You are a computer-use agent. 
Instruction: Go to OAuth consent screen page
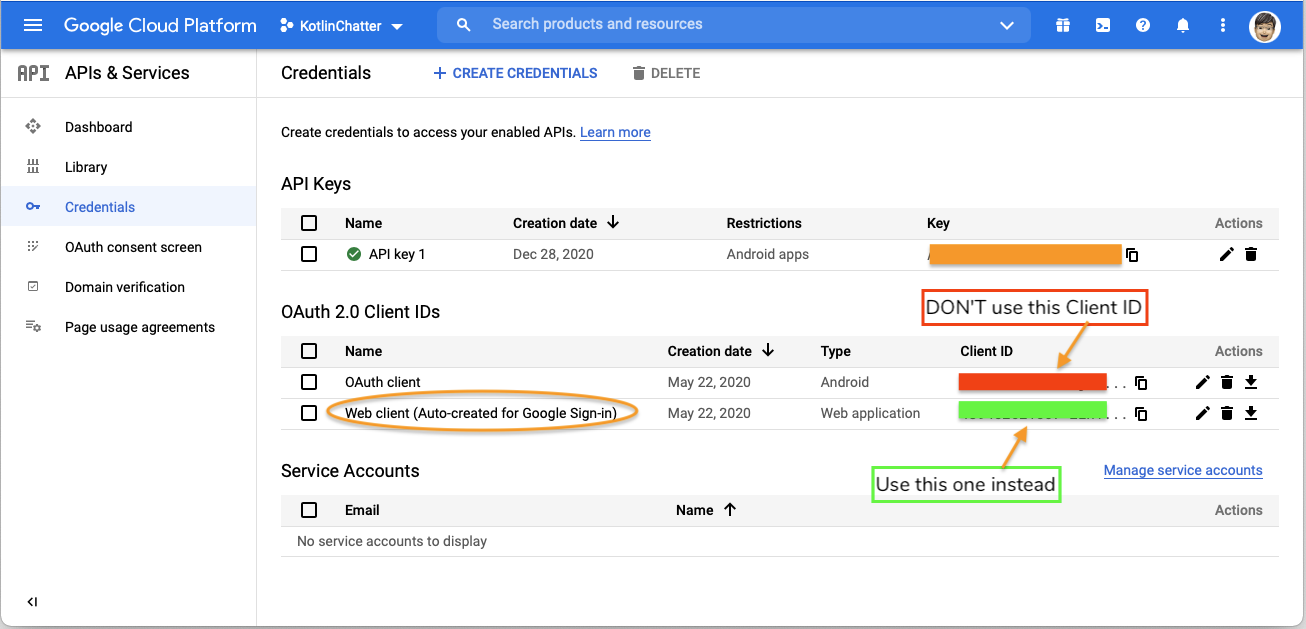pos(133,247)
